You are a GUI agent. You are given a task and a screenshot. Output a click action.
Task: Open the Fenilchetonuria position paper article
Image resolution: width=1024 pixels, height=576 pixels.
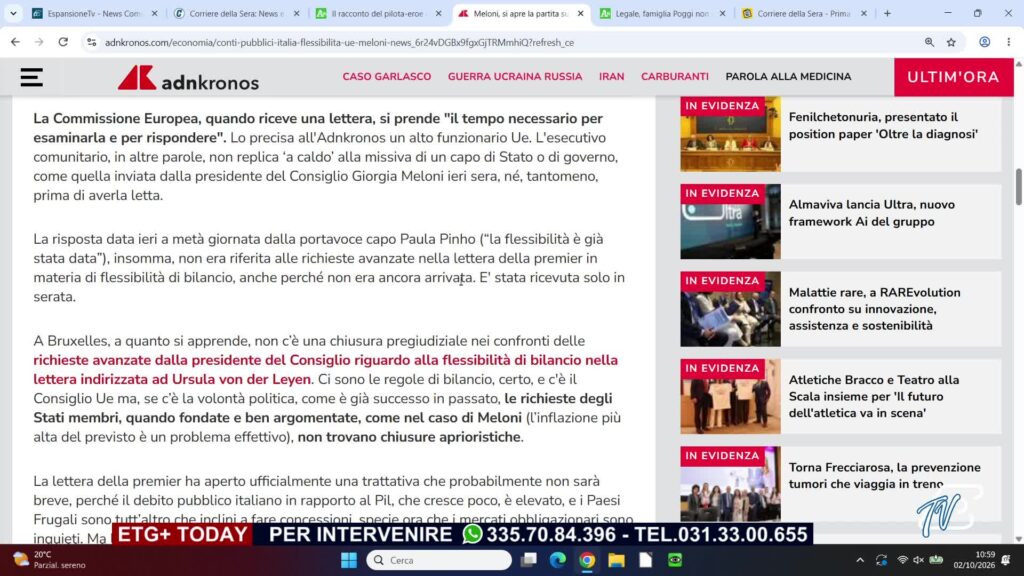coord(883,125)
